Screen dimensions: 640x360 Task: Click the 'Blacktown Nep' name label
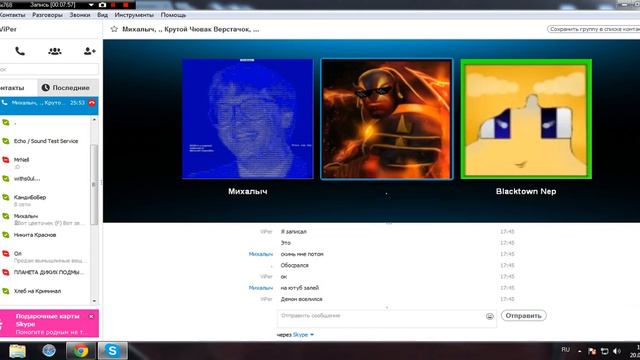pos(526,191)
